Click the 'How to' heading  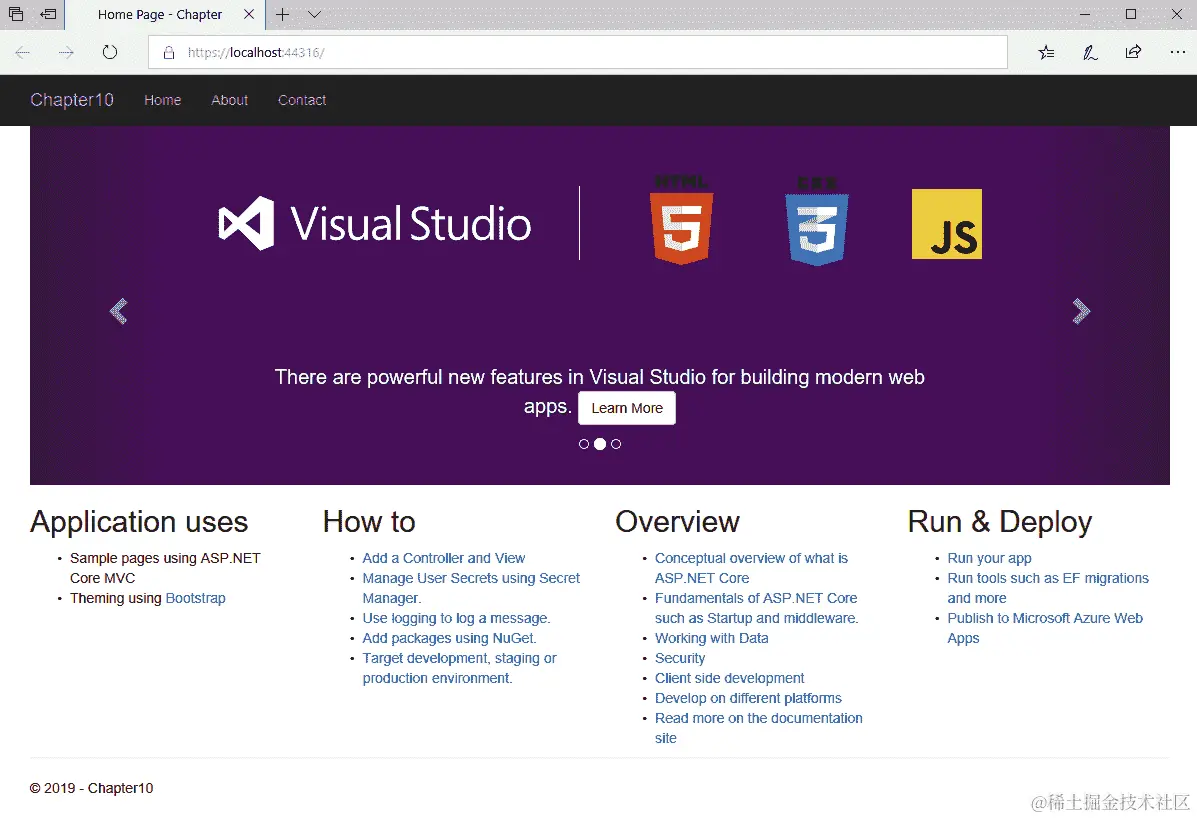point(369,522)
